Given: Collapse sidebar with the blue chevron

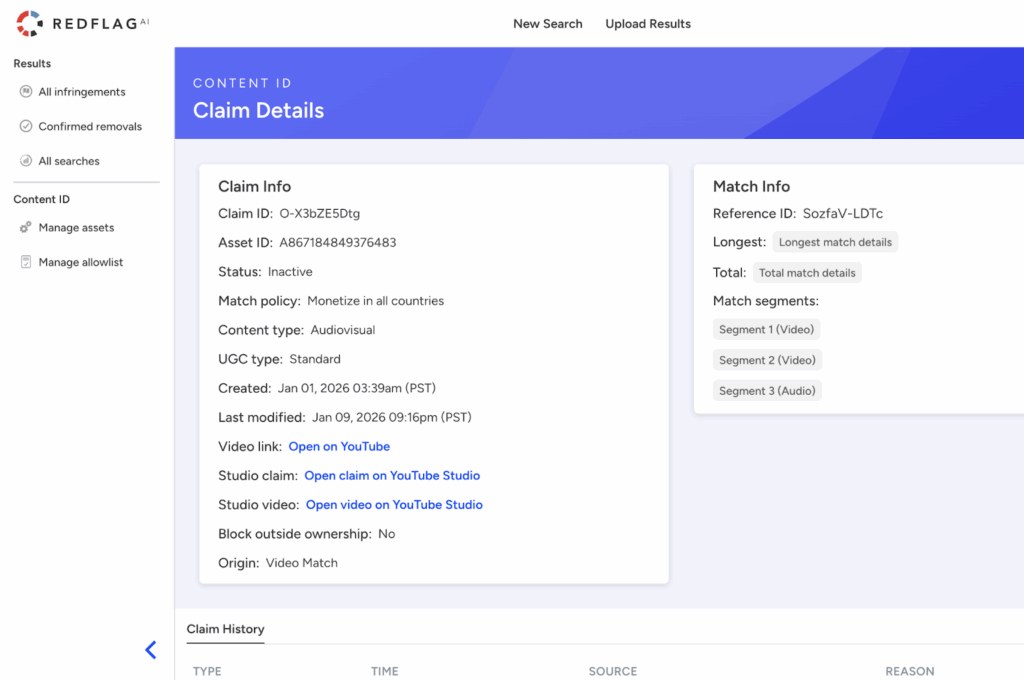Looking at the screenshot, I should (151, 650).
